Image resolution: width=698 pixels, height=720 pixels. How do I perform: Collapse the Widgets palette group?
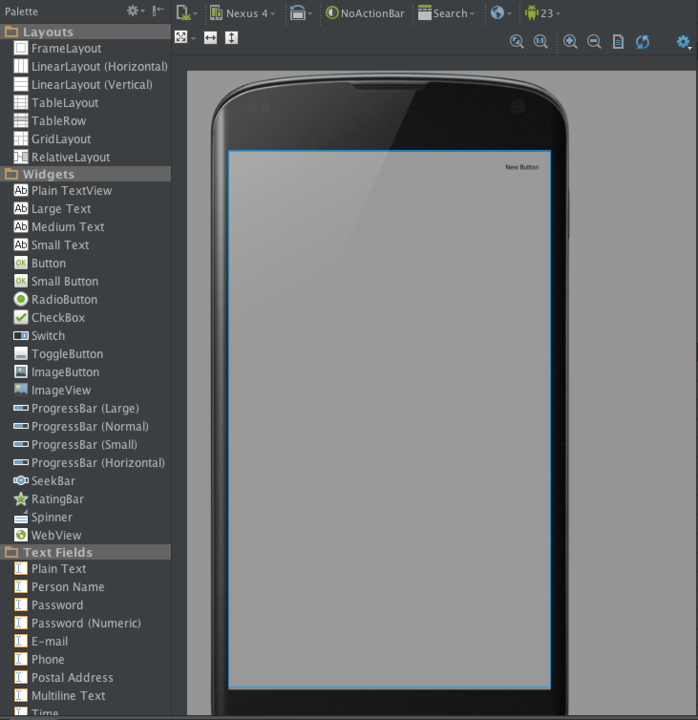click(85, 174)
